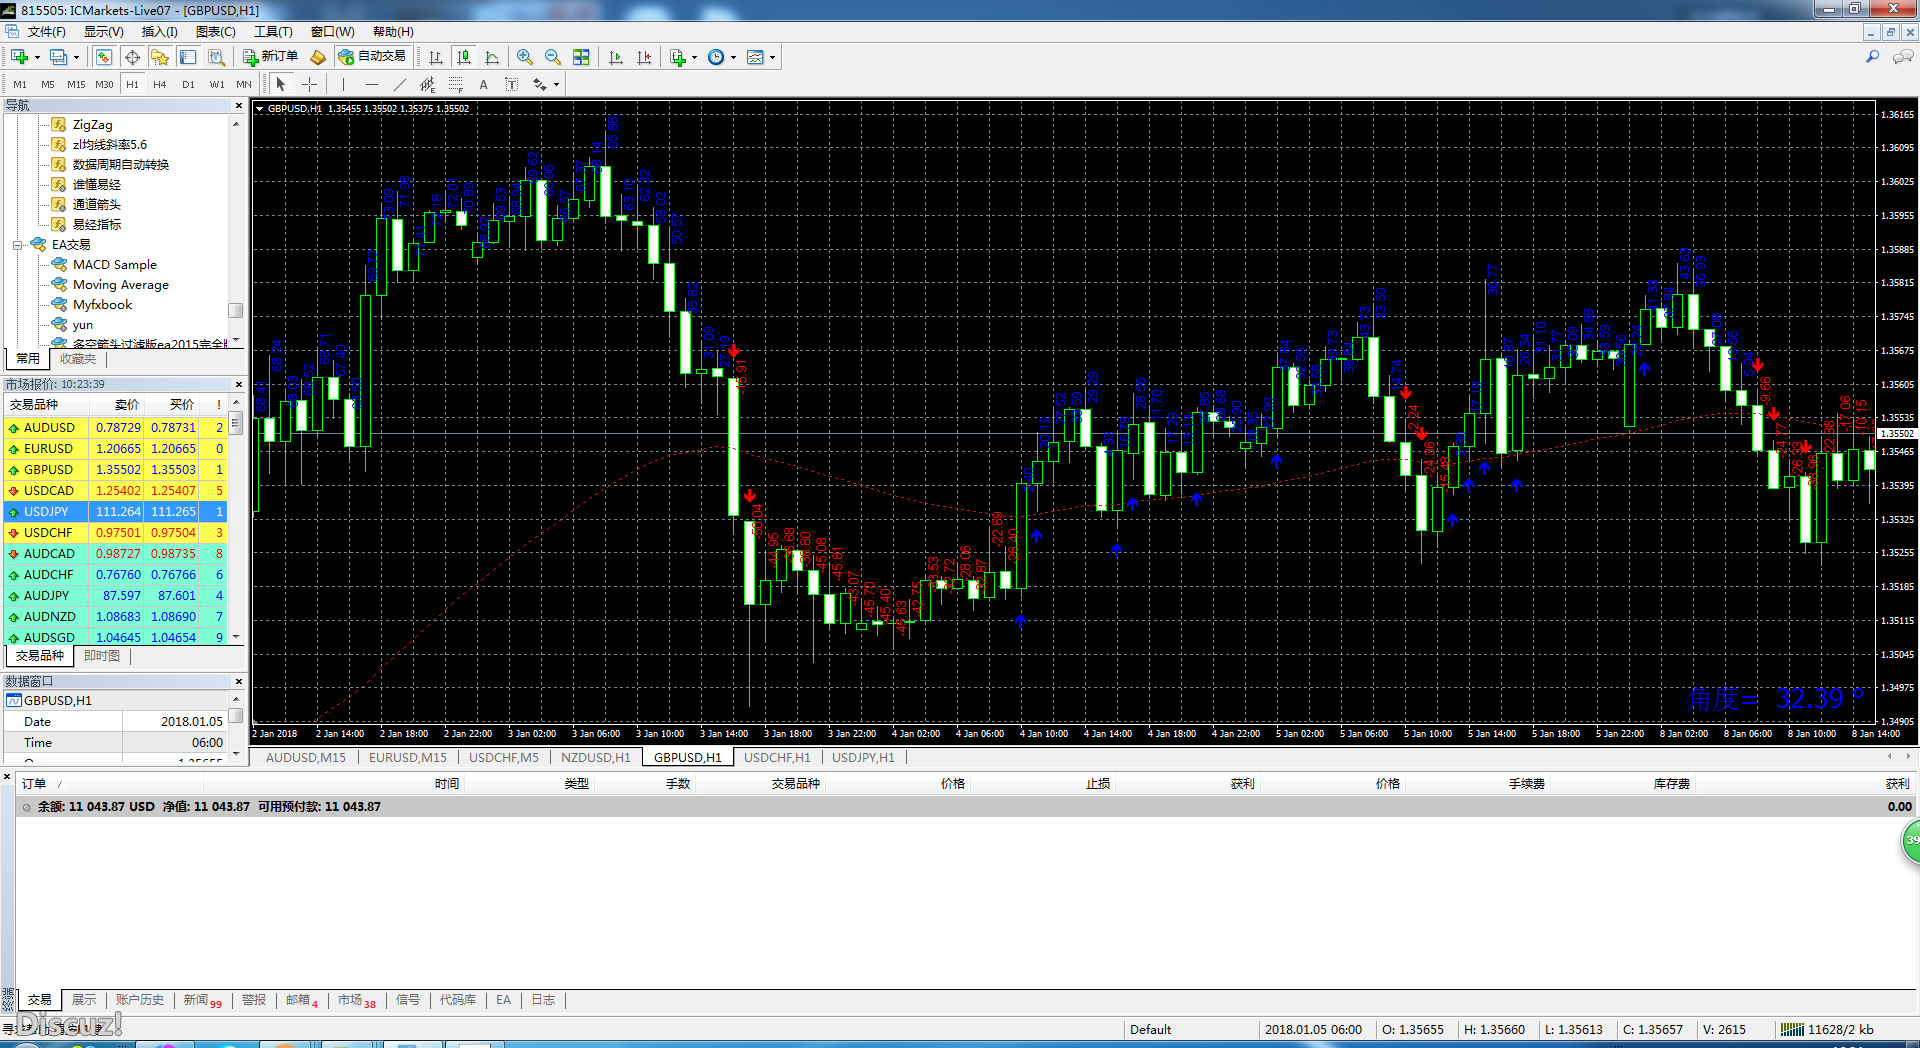
Task: Open the new chart dropdown arrow
Action: 37,57
